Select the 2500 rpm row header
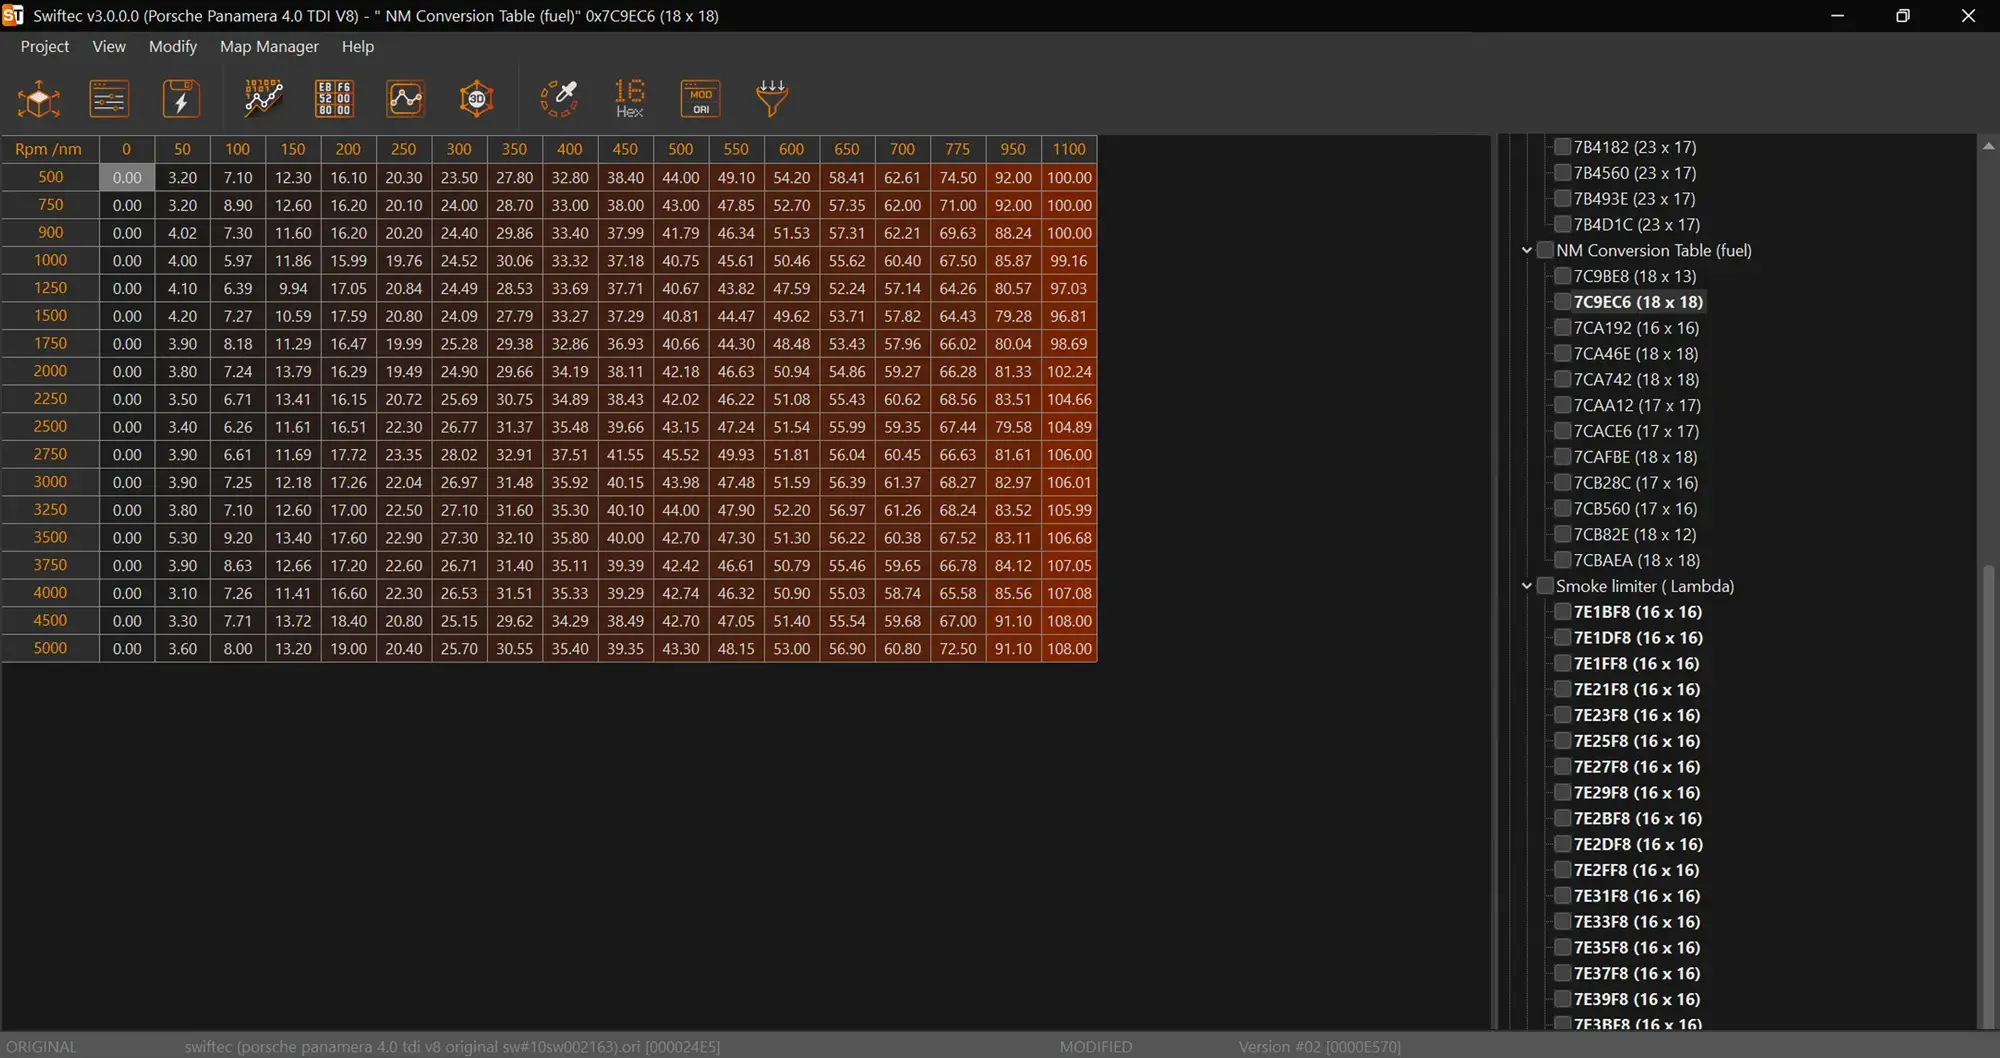 coord(50,426)
